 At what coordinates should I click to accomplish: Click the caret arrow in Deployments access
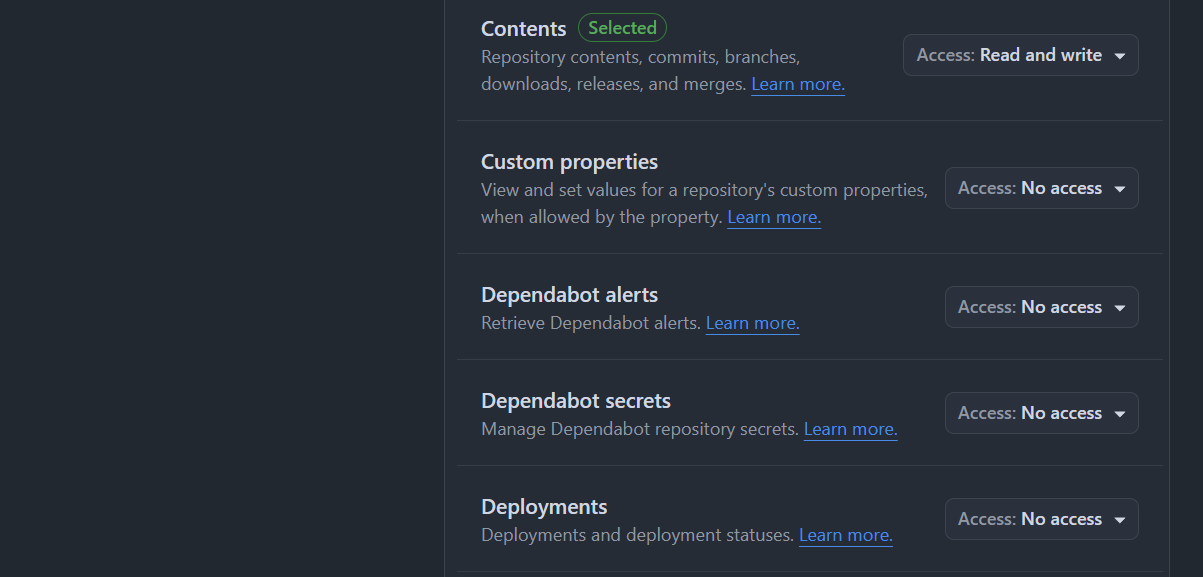point(1120,520)
